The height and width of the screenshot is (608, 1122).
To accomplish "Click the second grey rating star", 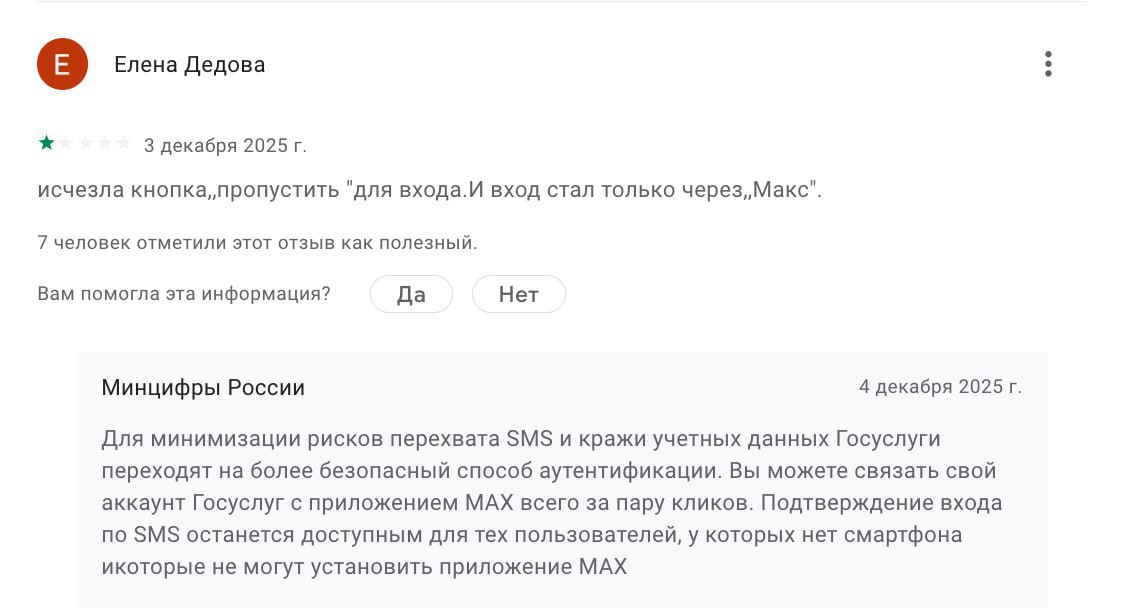I will pos(66,143).
